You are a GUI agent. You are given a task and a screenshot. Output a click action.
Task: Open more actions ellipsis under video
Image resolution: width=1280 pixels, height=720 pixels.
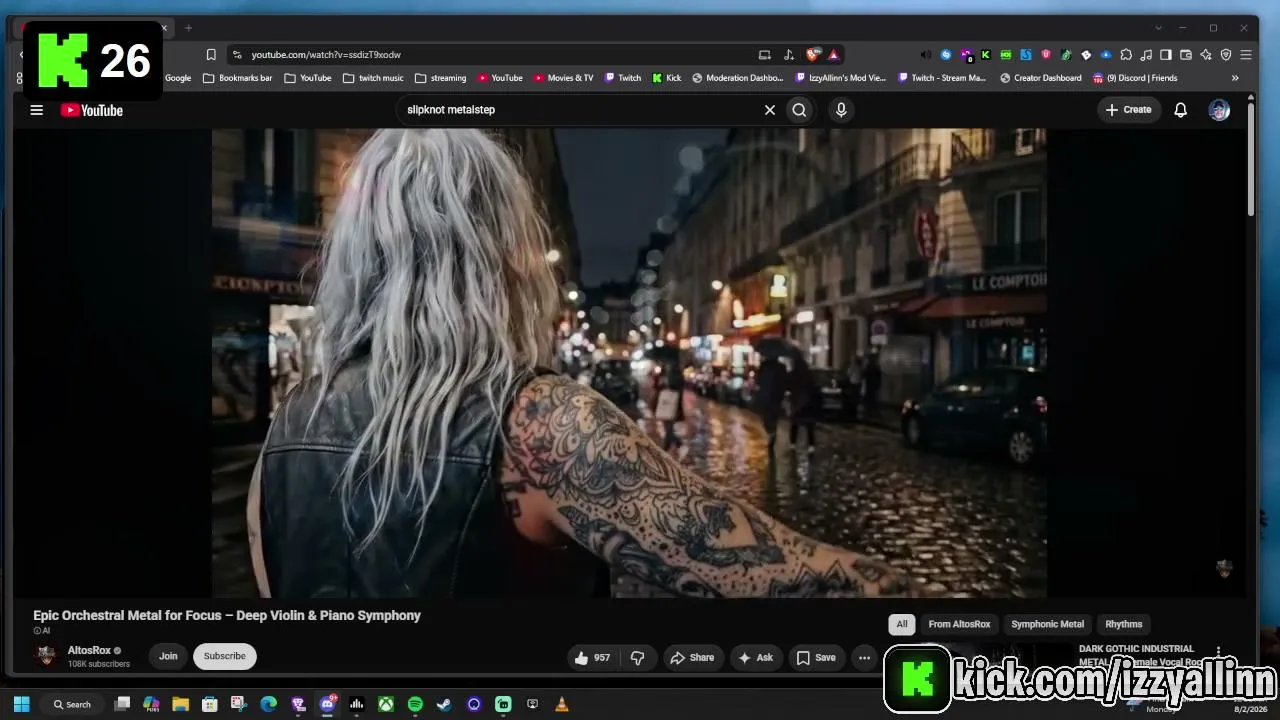864,657
